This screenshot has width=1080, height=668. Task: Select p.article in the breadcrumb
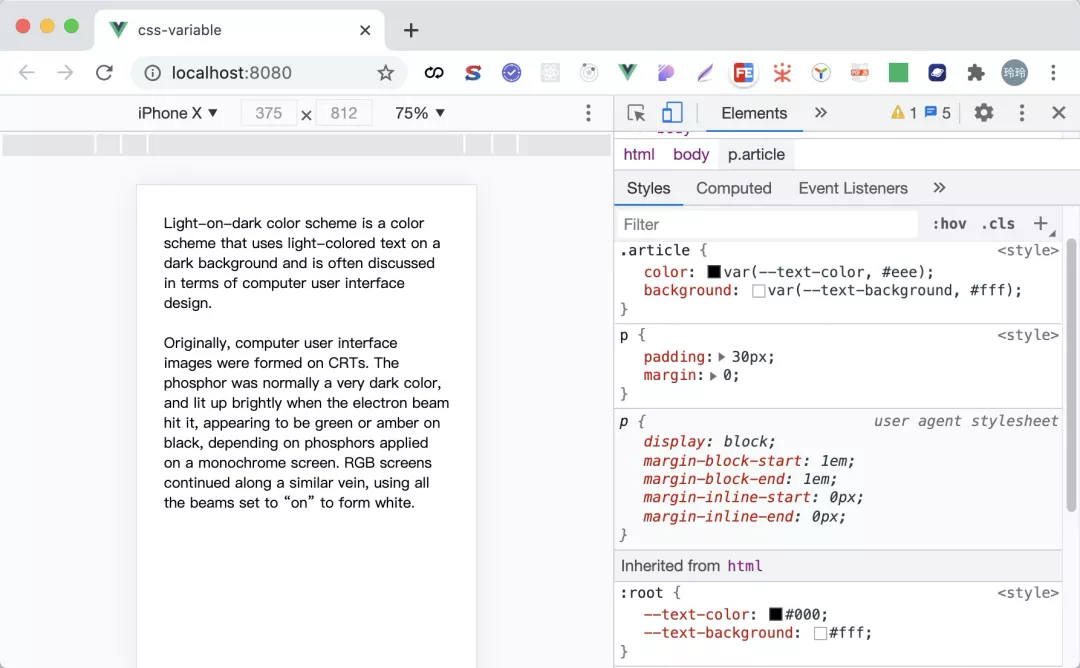[756, 154]
